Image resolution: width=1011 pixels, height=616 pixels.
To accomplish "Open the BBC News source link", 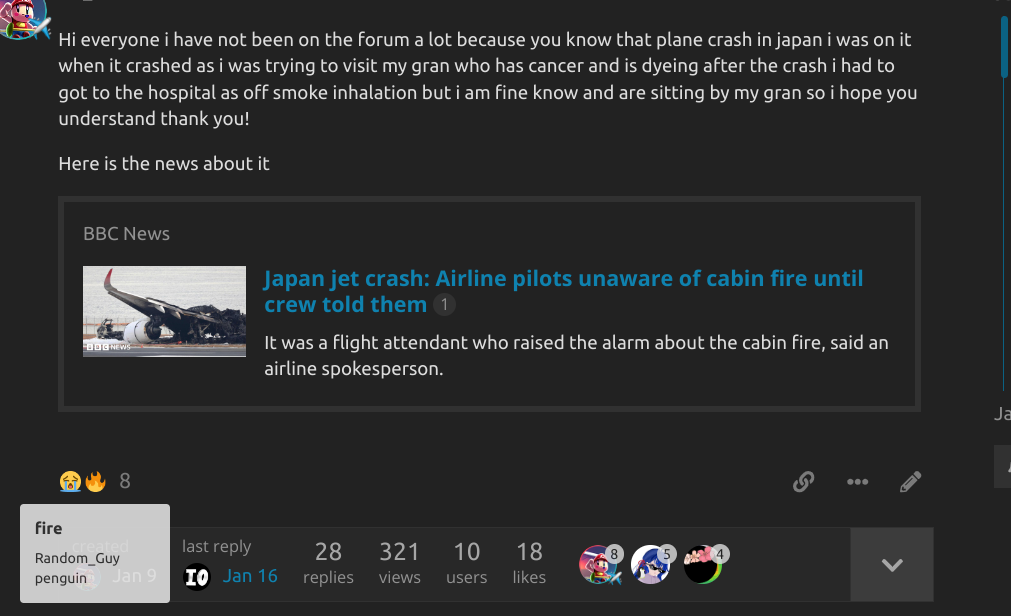I will click(126, 234).
